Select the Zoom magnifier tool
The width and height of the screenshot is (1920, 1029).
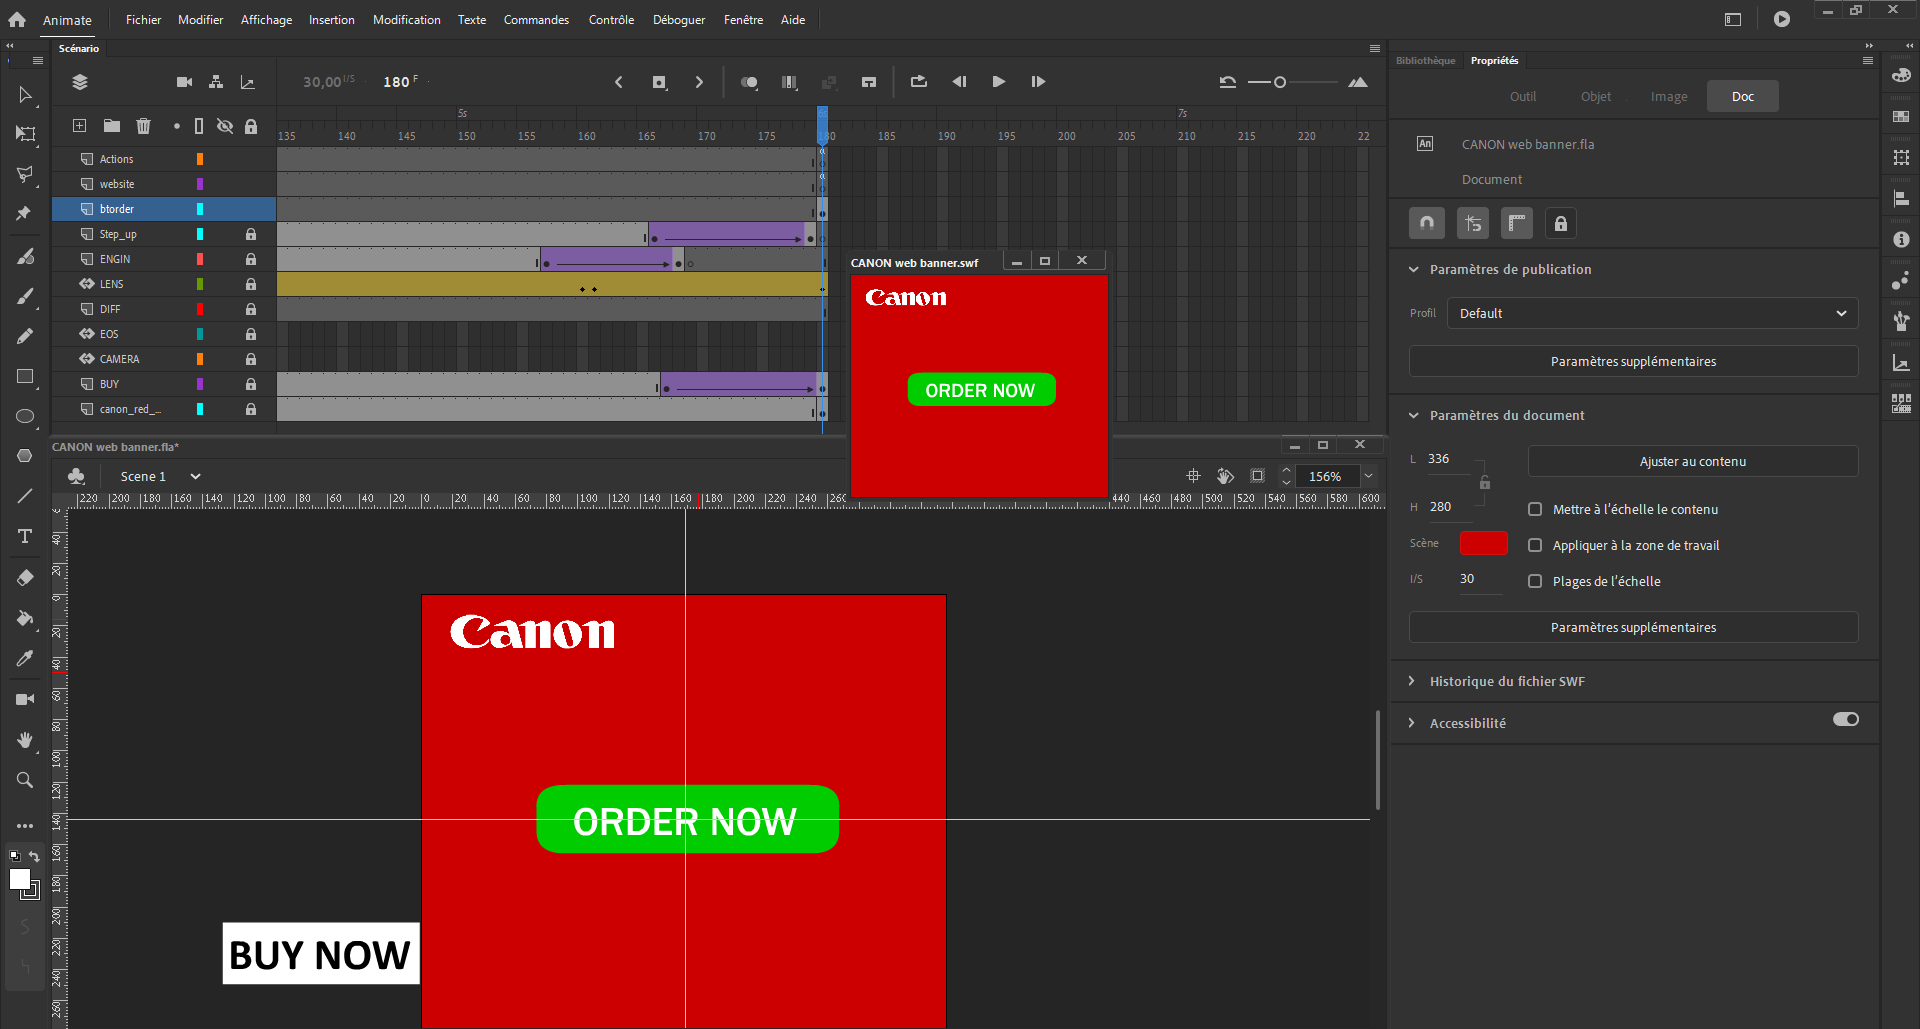tap(25, 780)
